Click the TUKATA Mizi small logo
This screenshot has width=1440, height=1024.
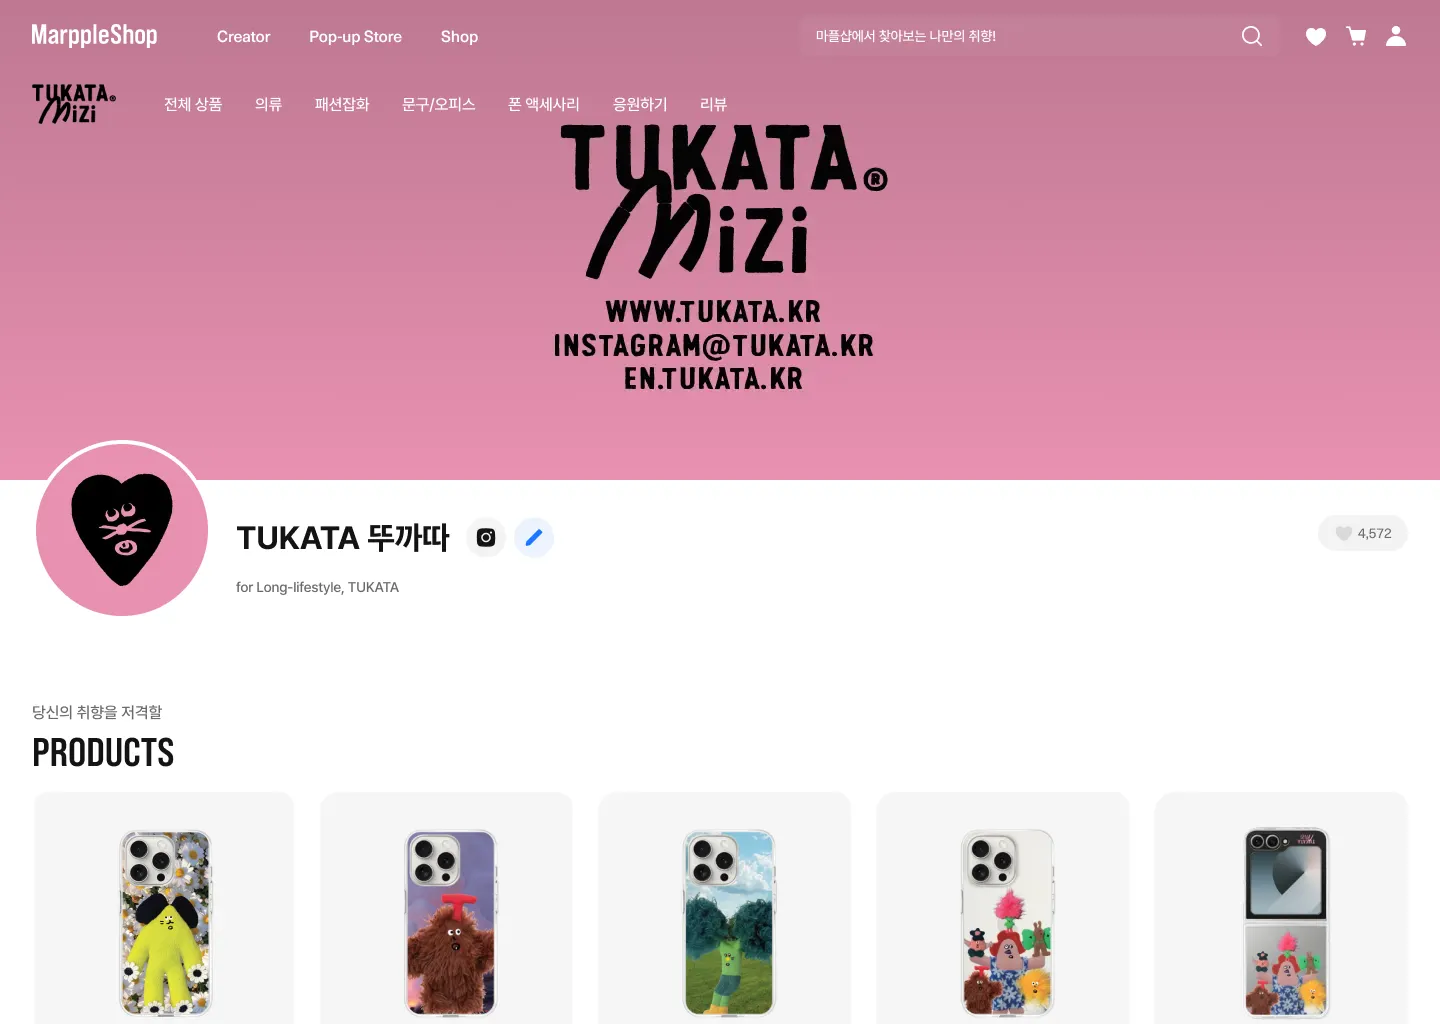tap(74, 104)
